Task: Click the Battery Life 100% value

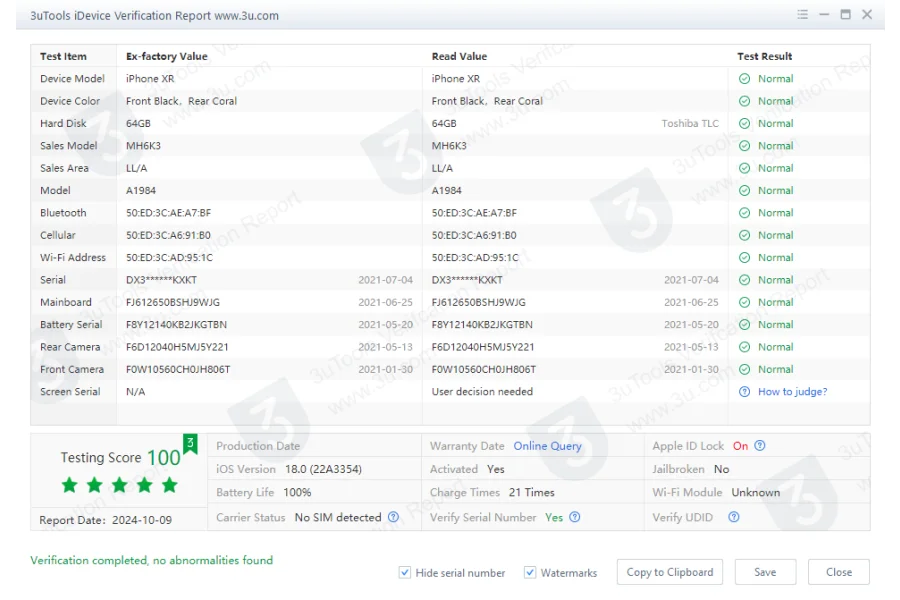Action: [x=297, y=493]
